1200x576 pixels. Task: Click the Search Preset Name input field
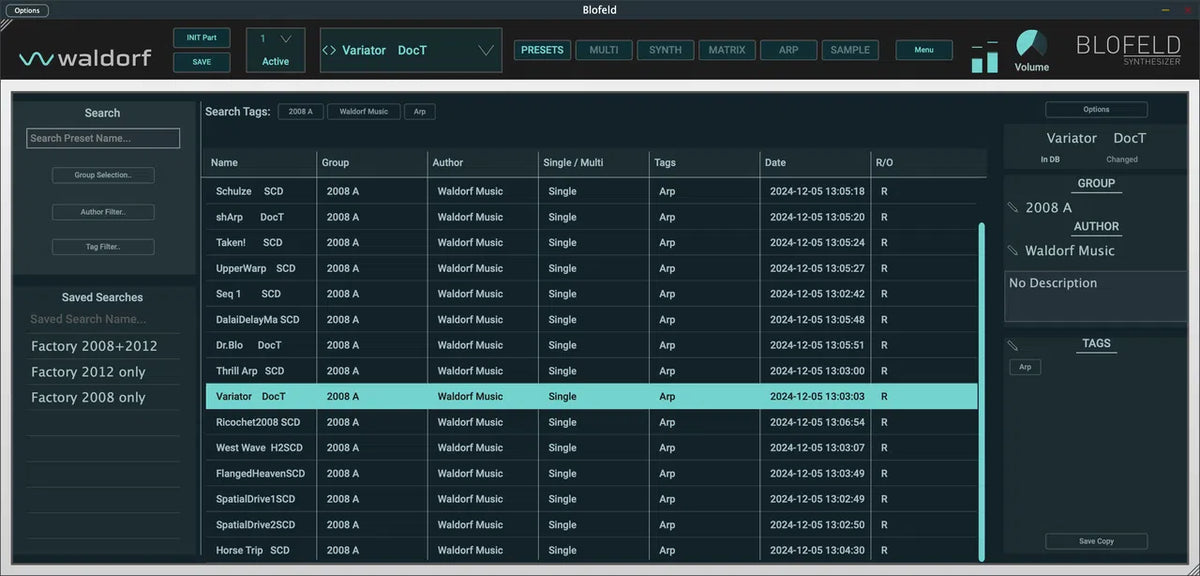tap(103, 138)
